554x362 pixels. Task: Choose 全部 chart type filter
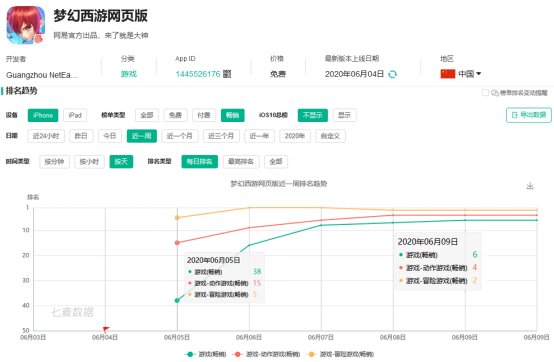point(147,115)
